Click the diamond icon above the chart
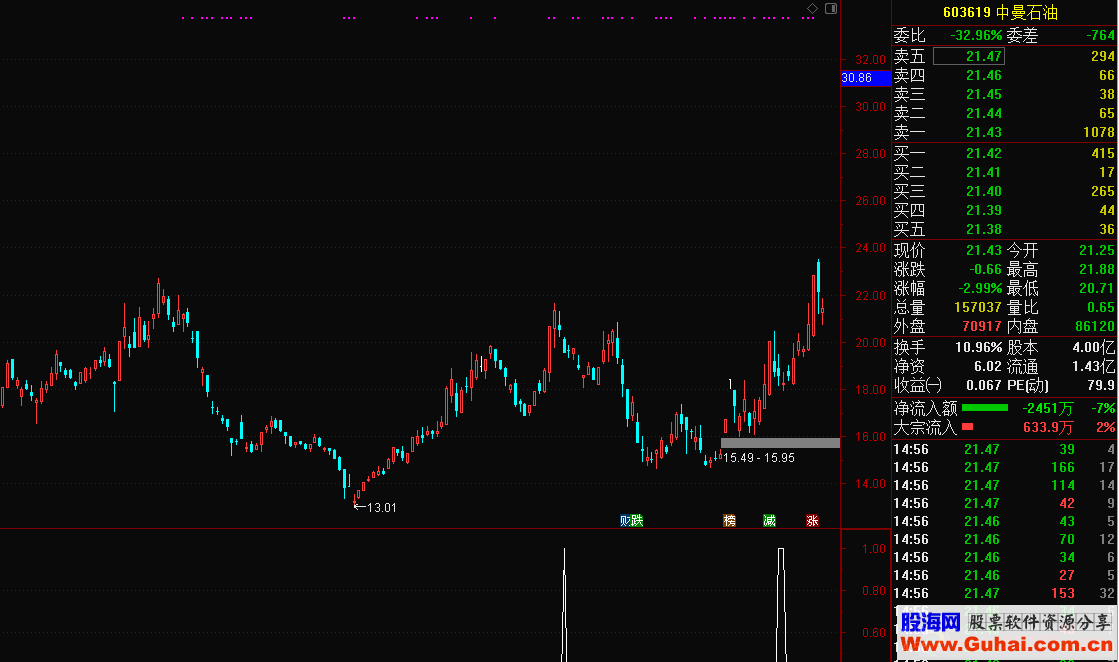 pos(812,9)
